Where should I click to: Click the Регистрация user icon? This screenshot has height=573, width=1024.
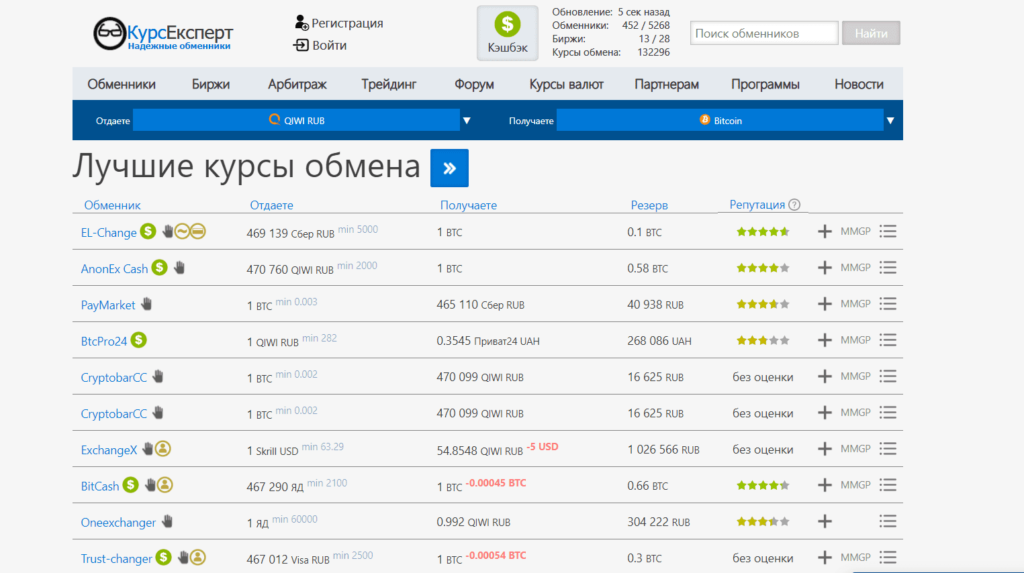coord(301,23)
